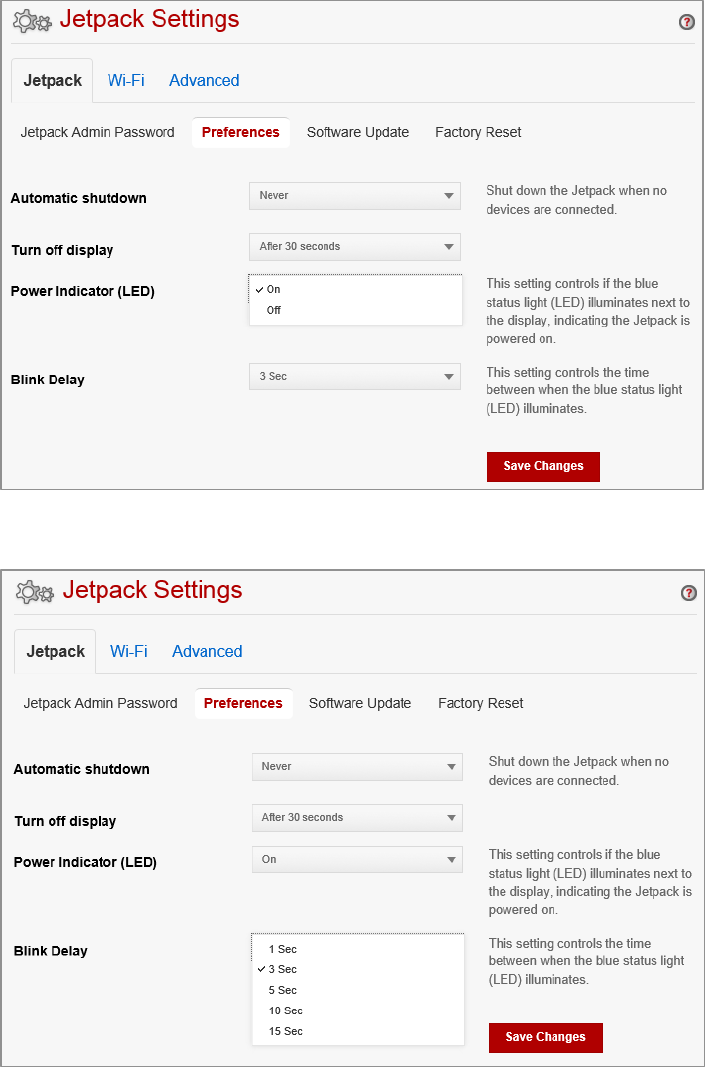Pick the 5 Sec blink delay option
The height and width of the screenshot is (1067, 705).
(282, 990)
